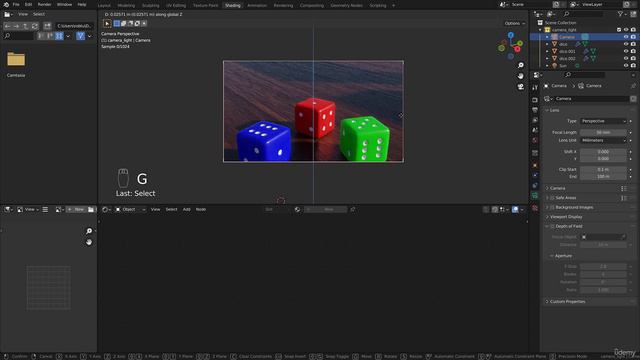Image resolution: width=640 pixels, height=360 pixels.
Task: Switch to the Animation workspace tab
Action: point(257,5)
